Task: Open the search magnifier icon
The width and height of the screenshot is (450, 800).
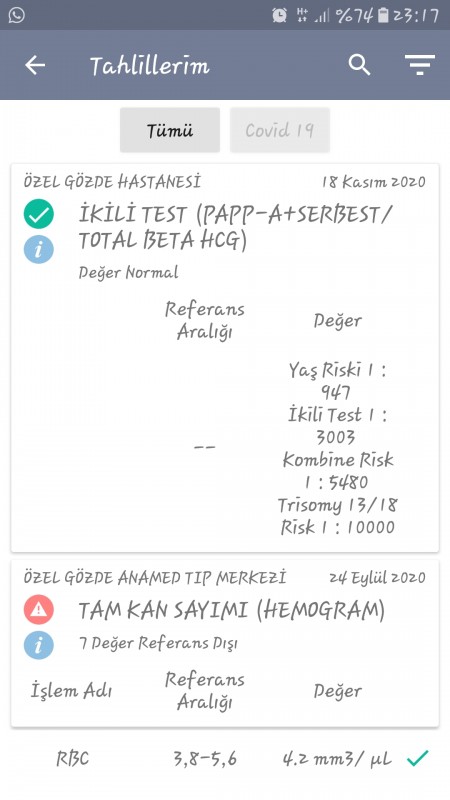Action: coord(359,65)
